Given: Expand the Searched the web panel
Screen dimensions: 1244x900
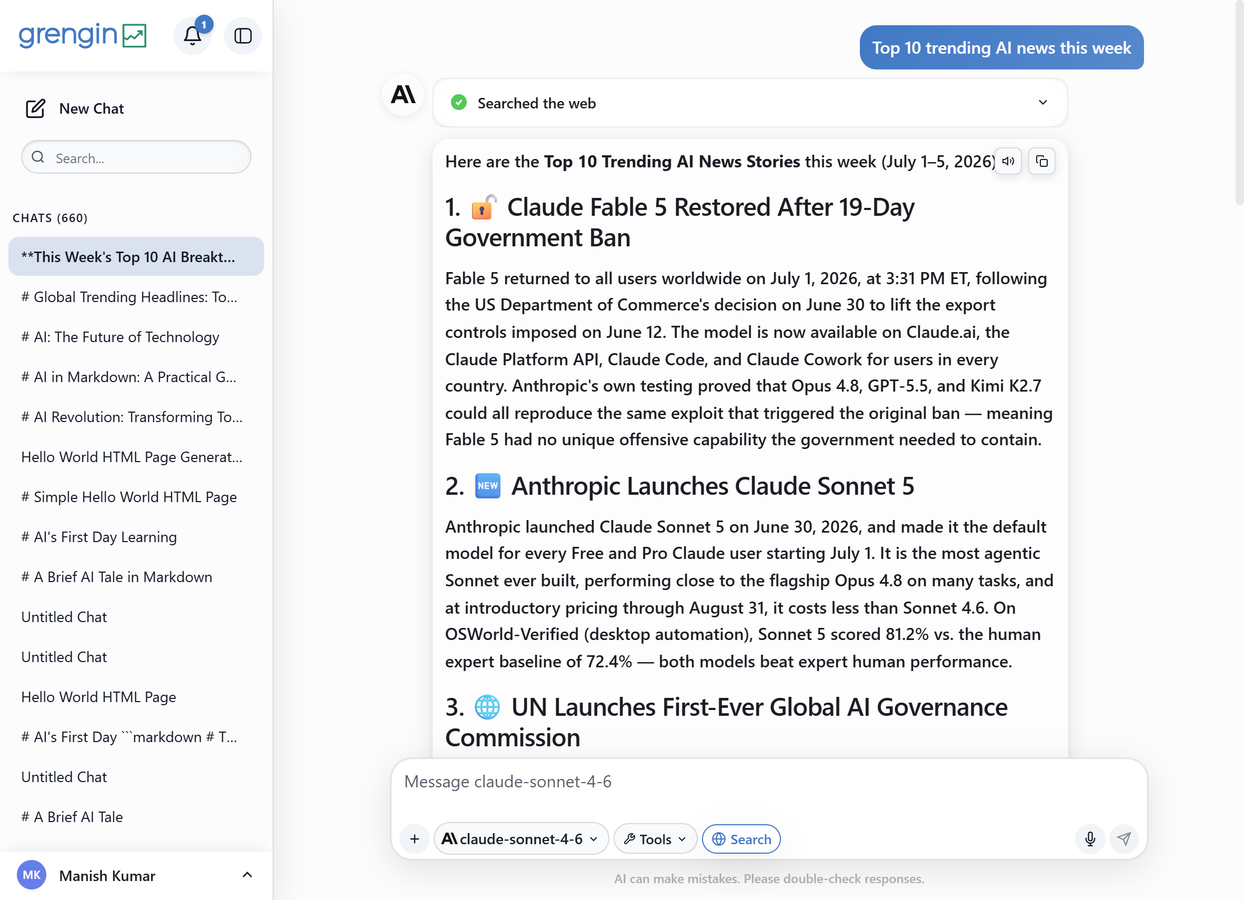Looking at the screenshot, I should tap(750, 103).
